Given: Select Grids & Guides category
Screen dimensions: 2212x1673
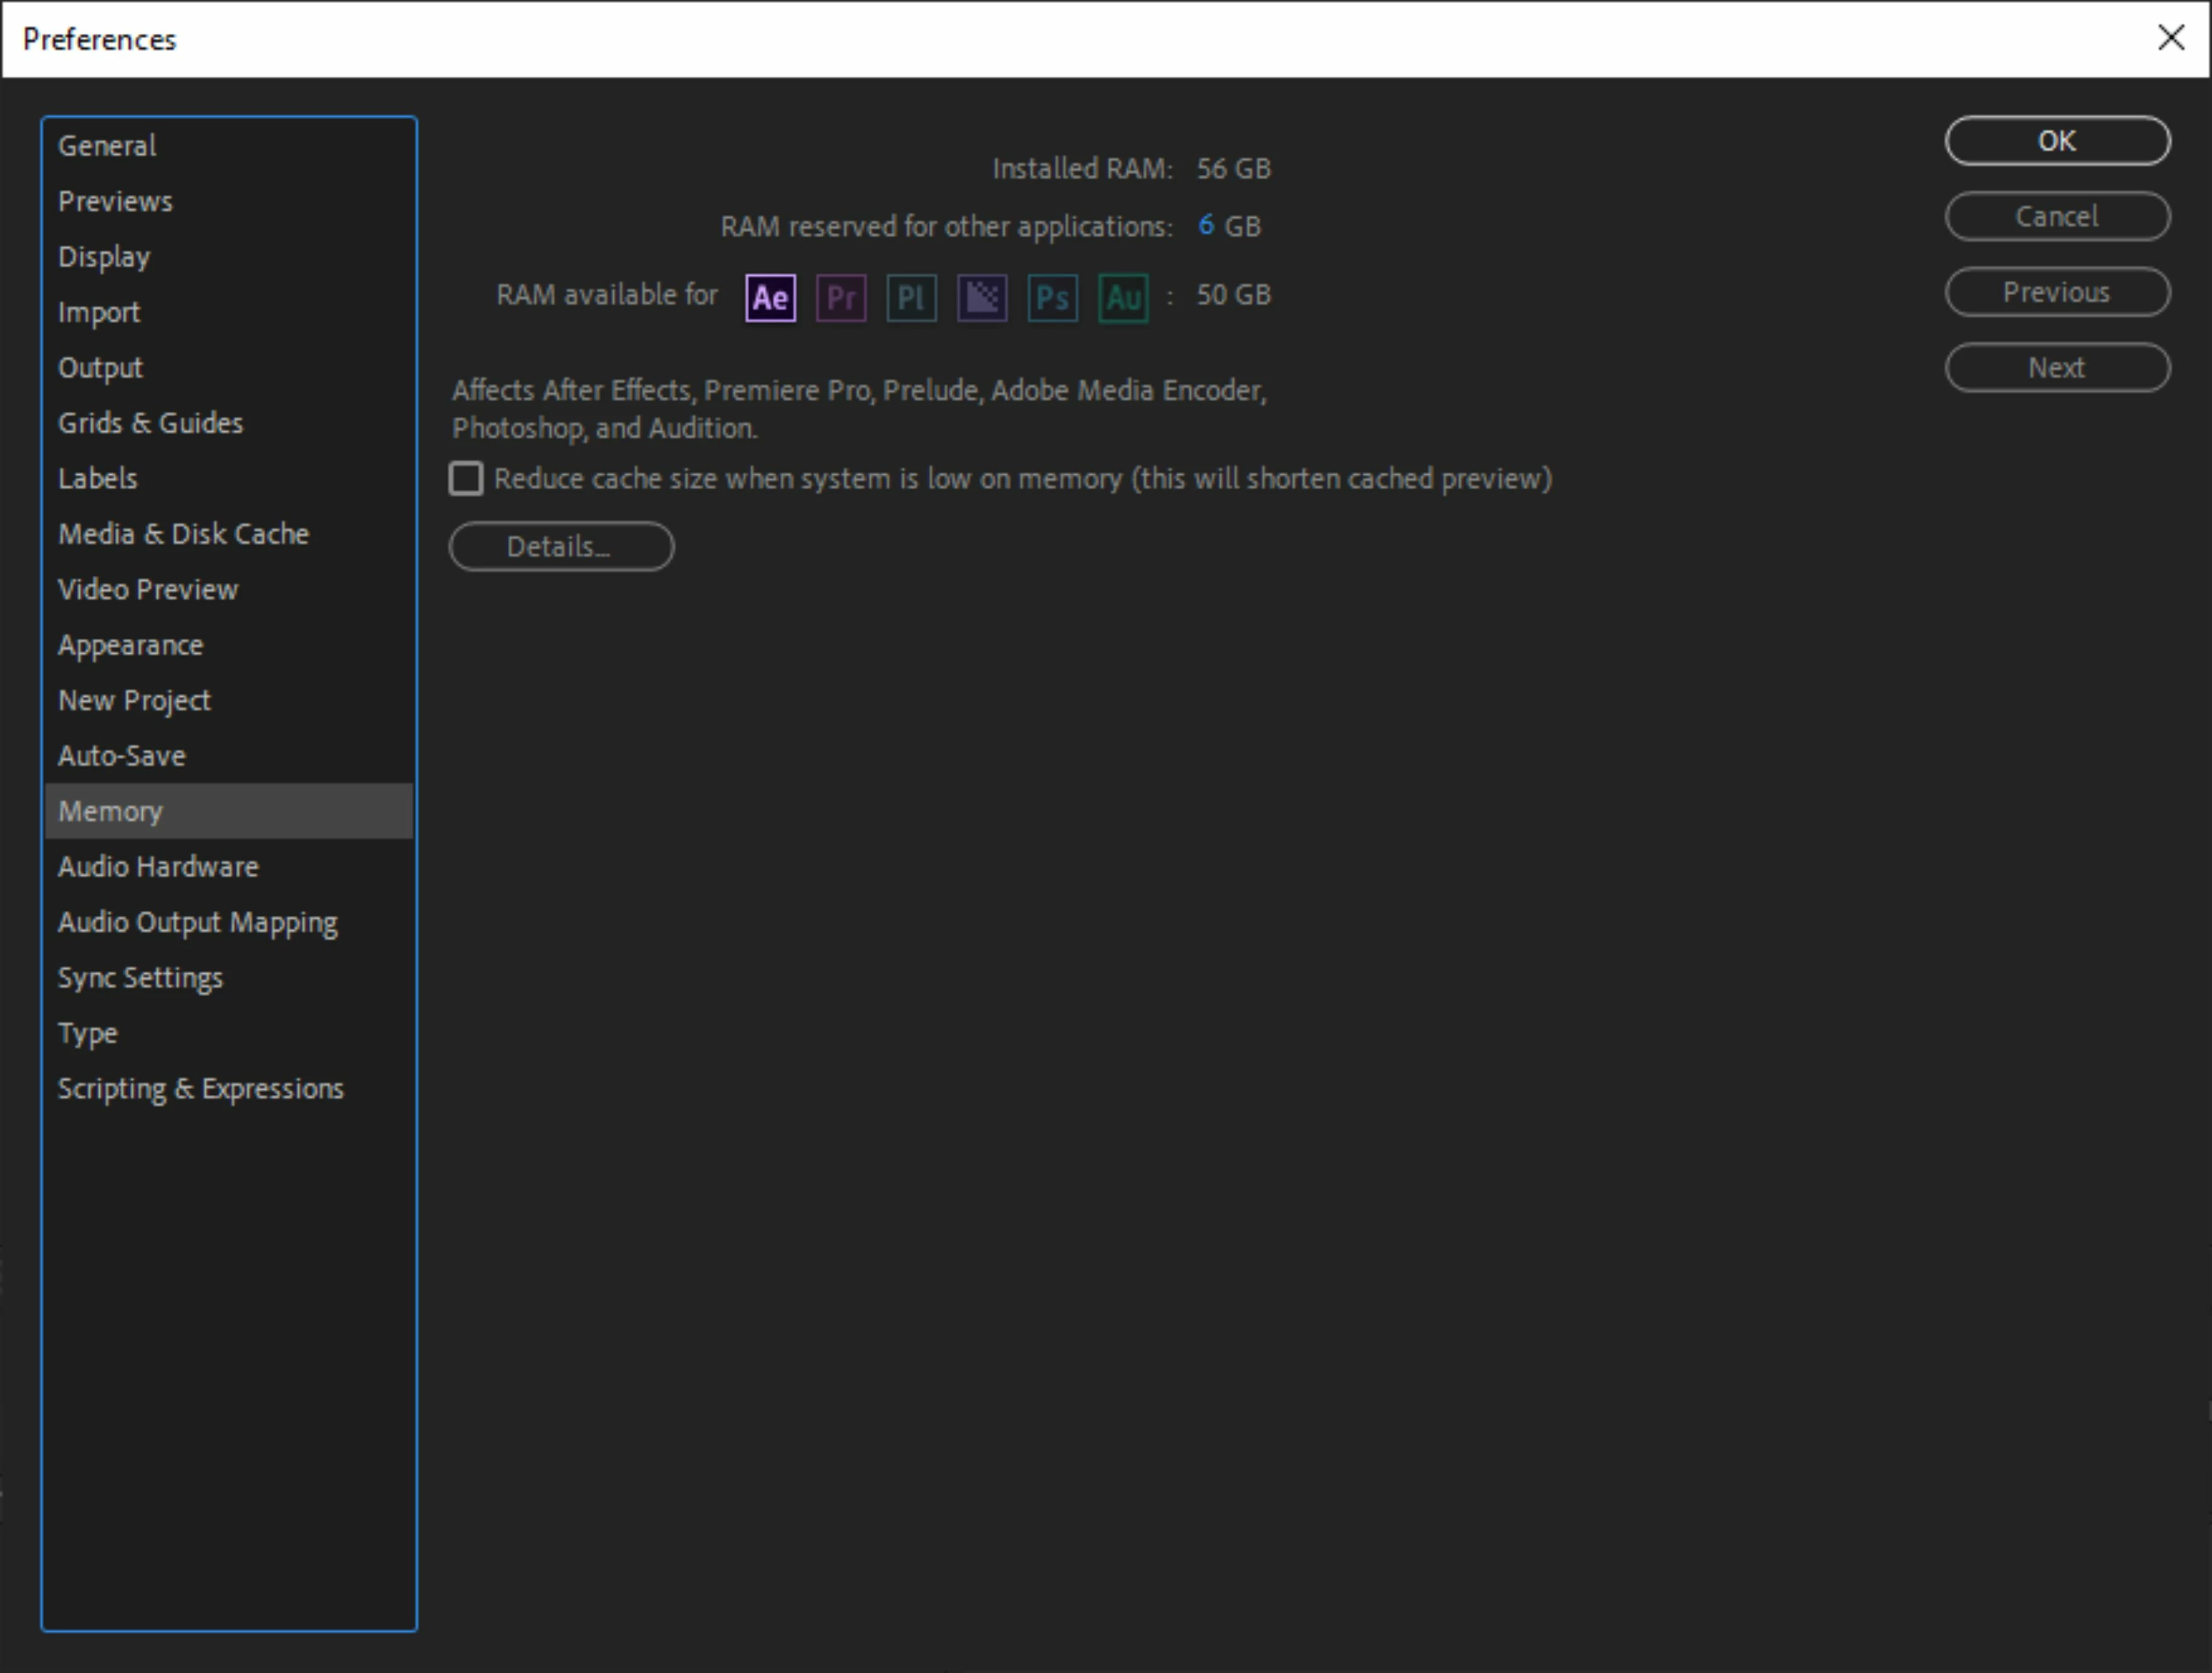Looking at the screenshot, I should (x=150, y=423).
